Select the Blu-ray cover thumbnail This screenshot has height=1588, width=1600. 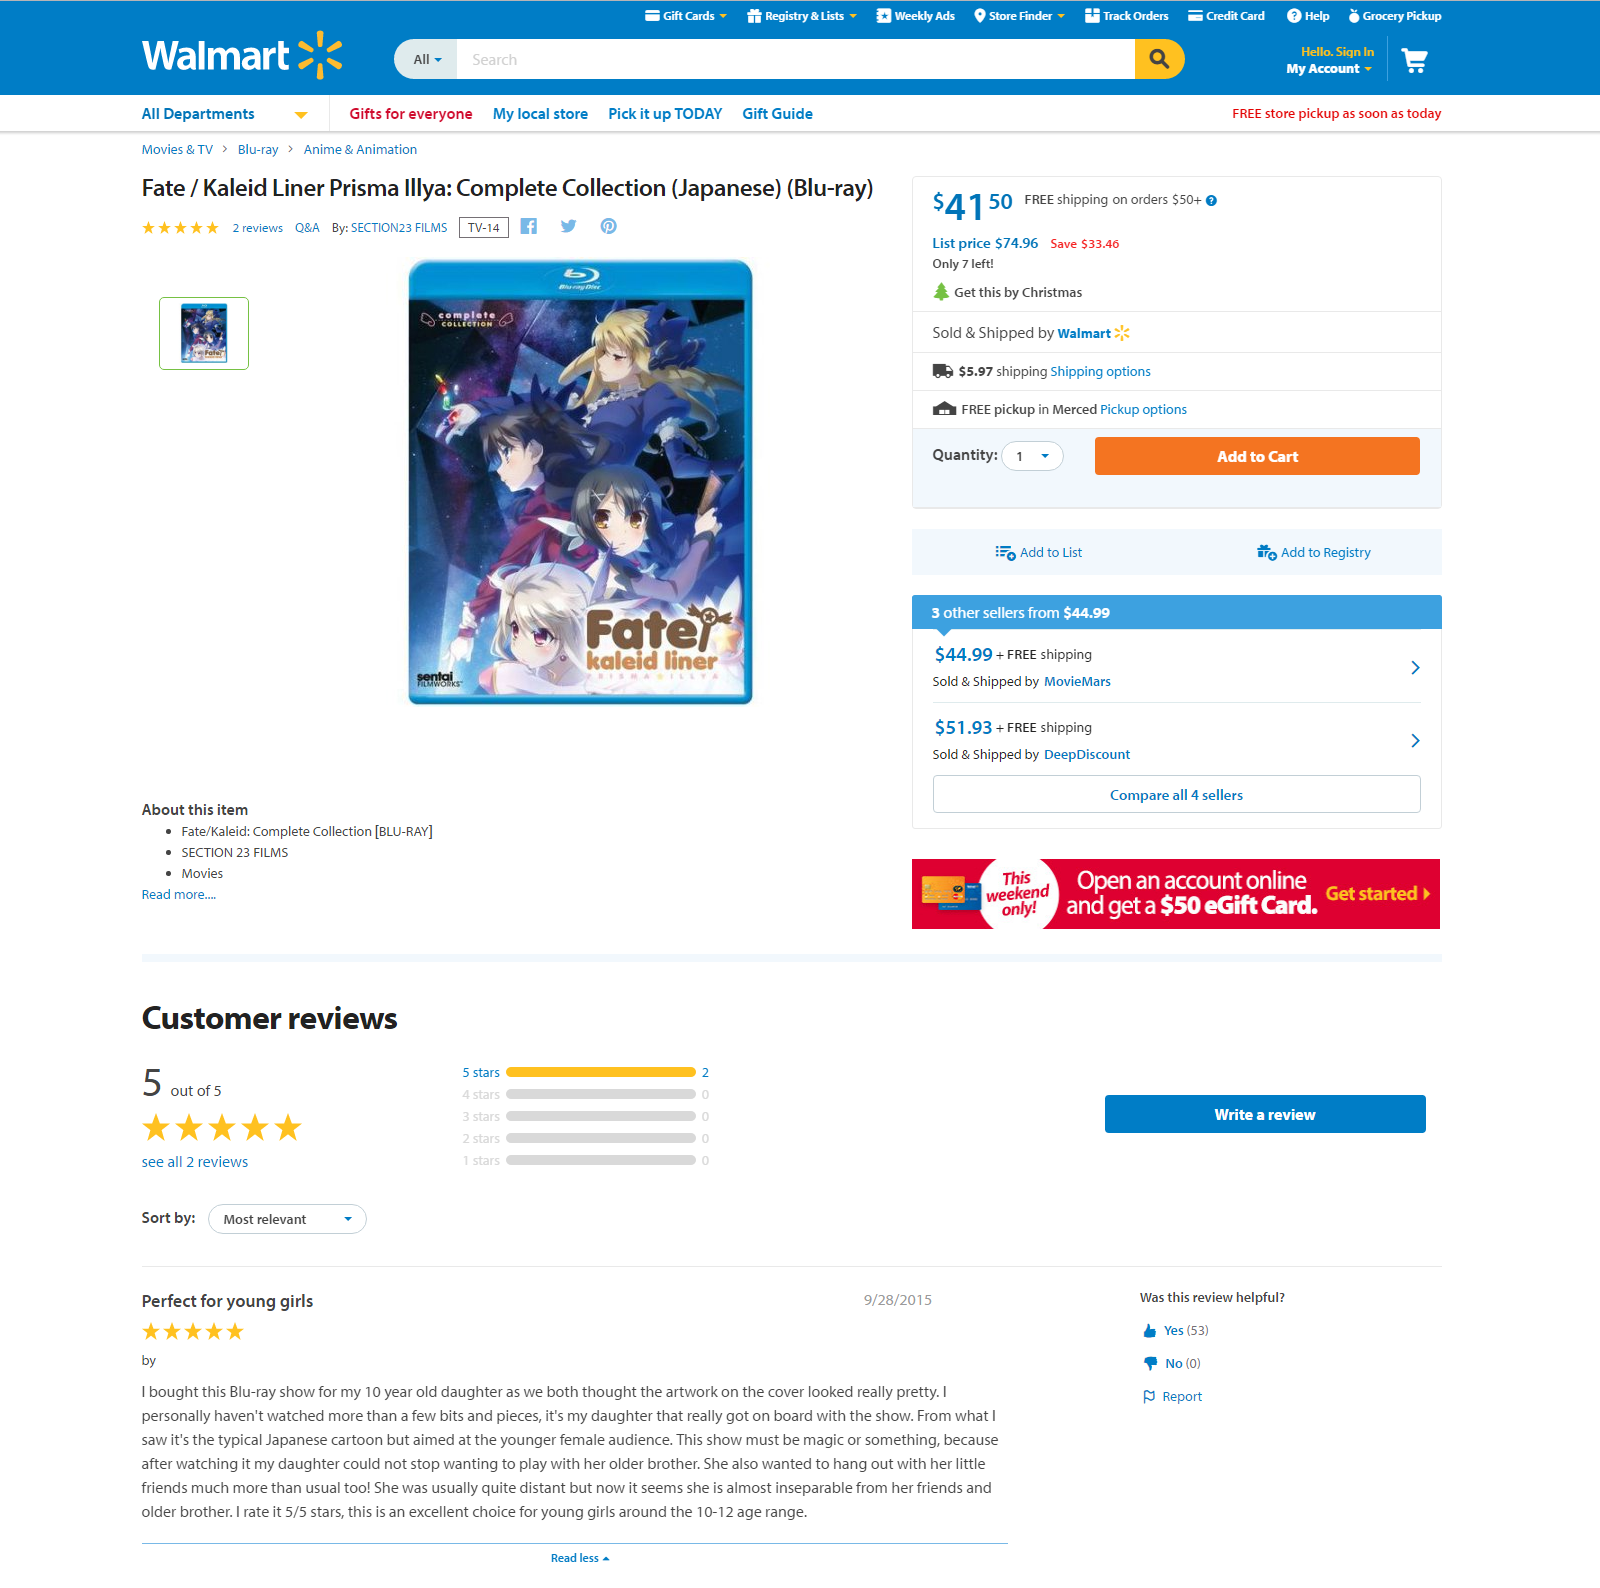[204, 333]
